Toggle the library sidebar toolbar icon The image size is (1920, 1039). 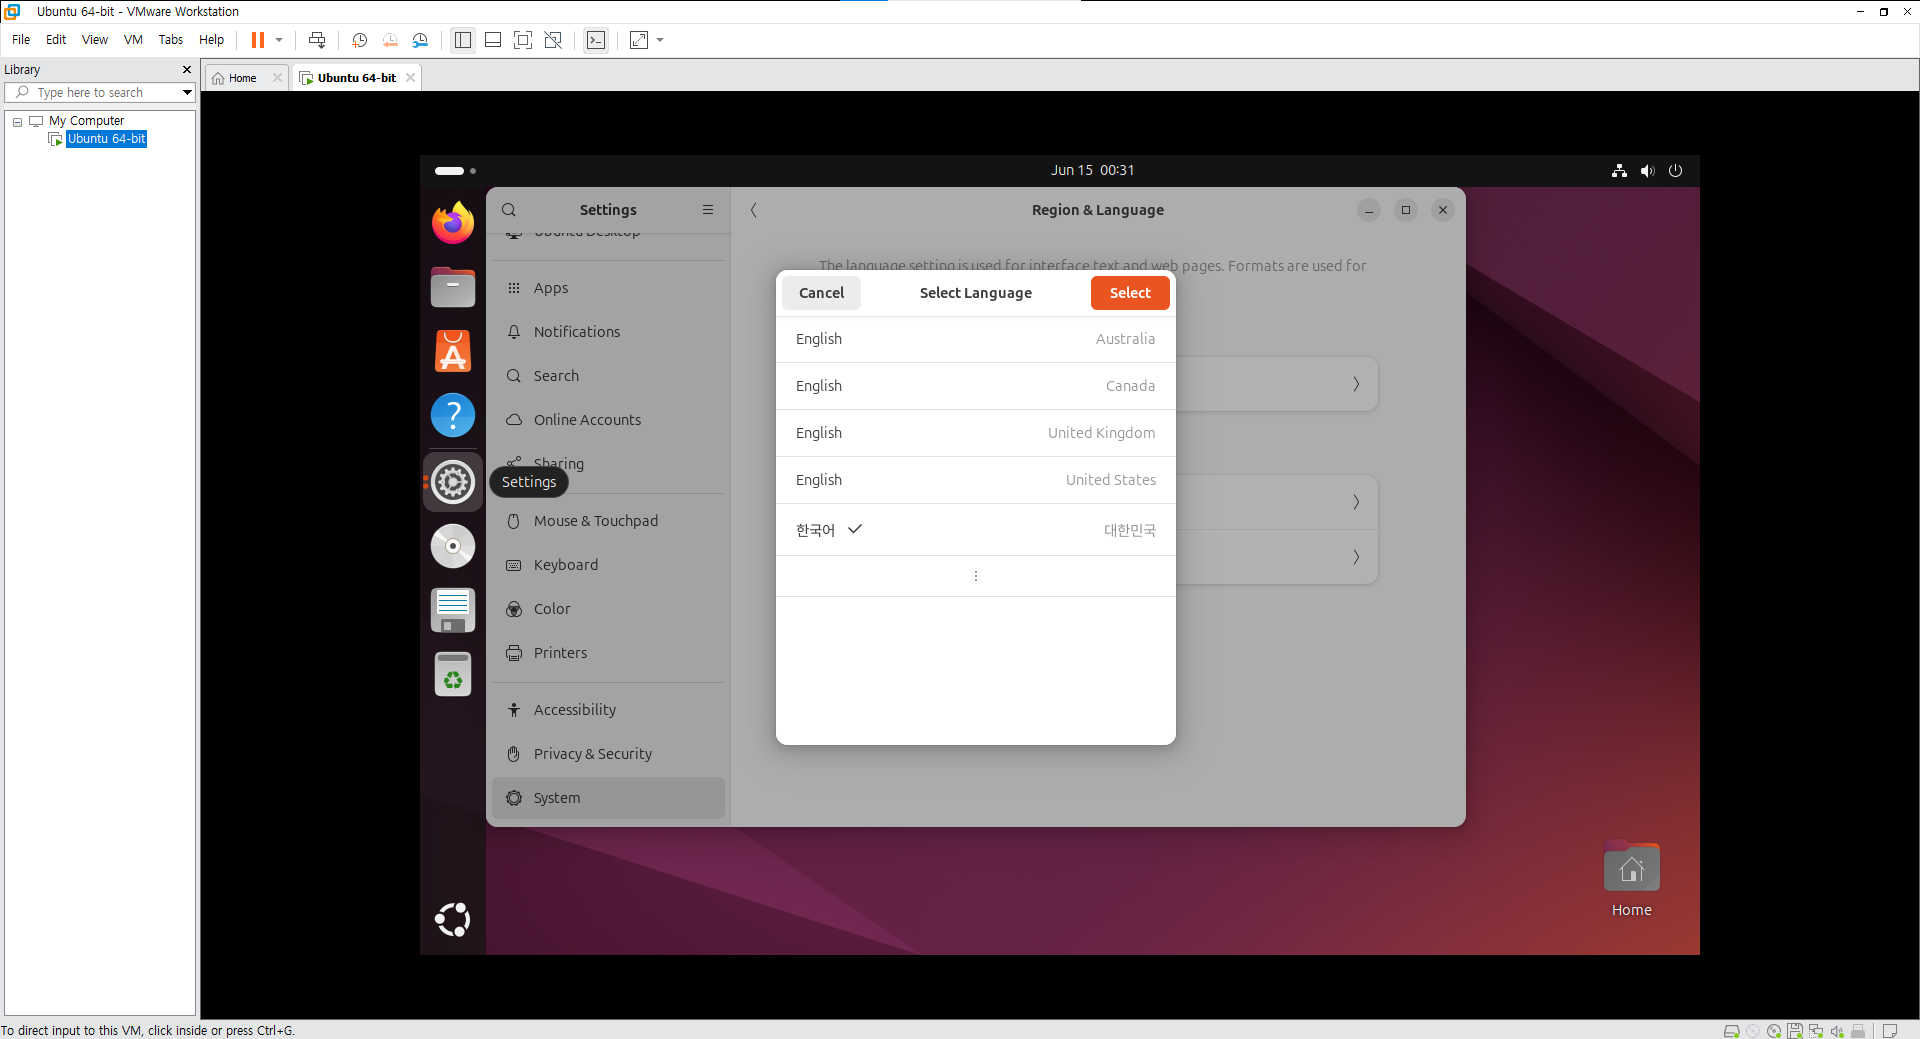tap(463, 40)
